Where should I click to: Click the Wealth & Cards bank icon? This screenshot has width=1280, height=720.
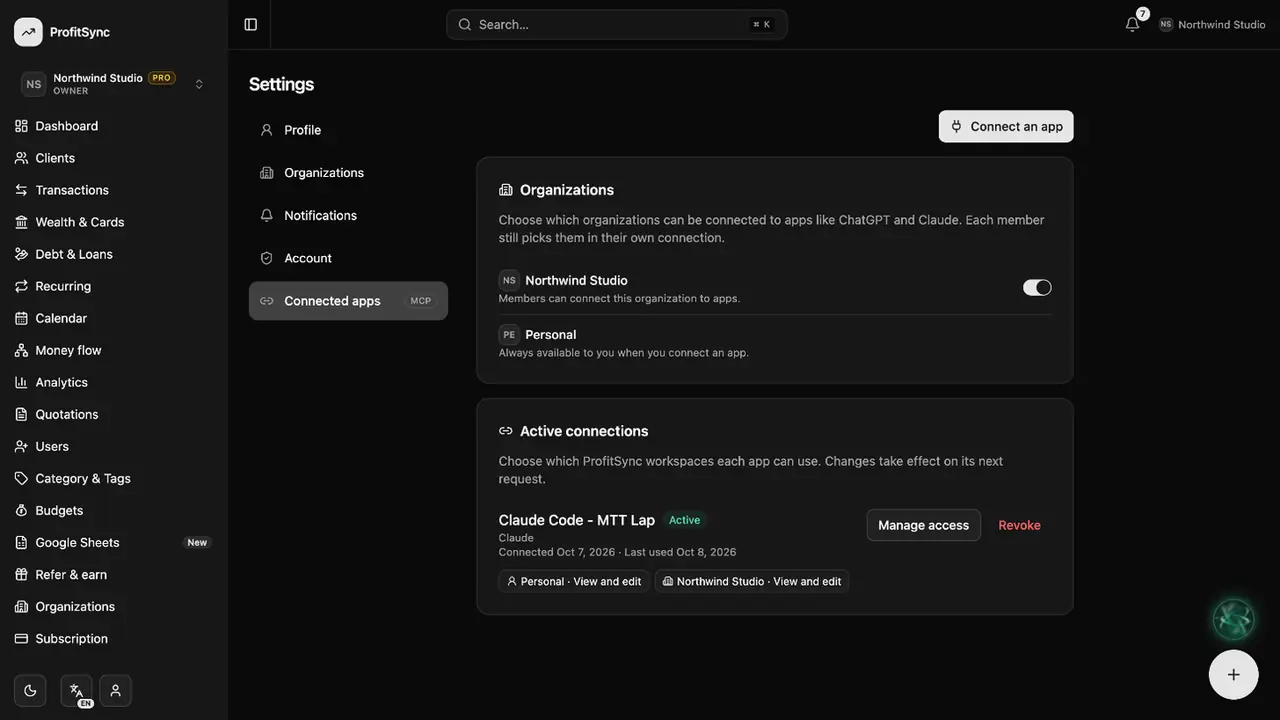(21, 222)
